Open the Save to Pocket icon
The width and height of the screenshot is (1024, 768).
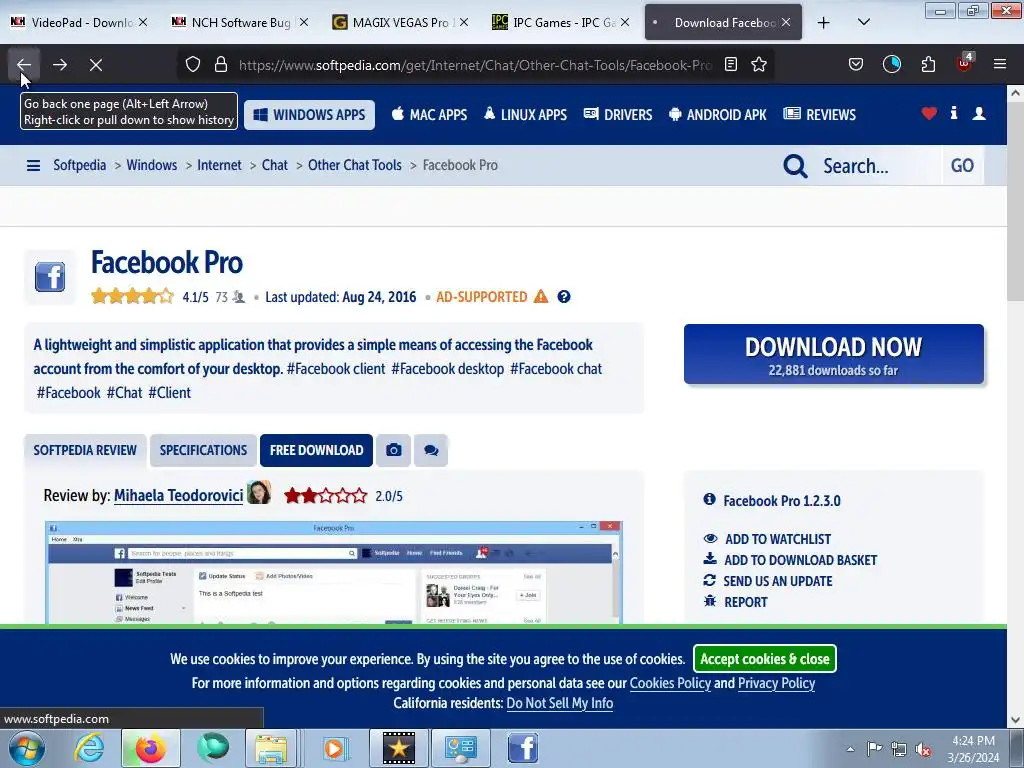tap(856, 64)
